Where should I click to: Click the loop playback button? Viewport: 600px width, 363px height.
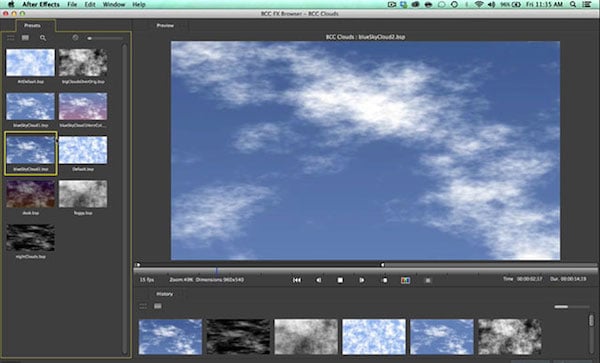385,280
